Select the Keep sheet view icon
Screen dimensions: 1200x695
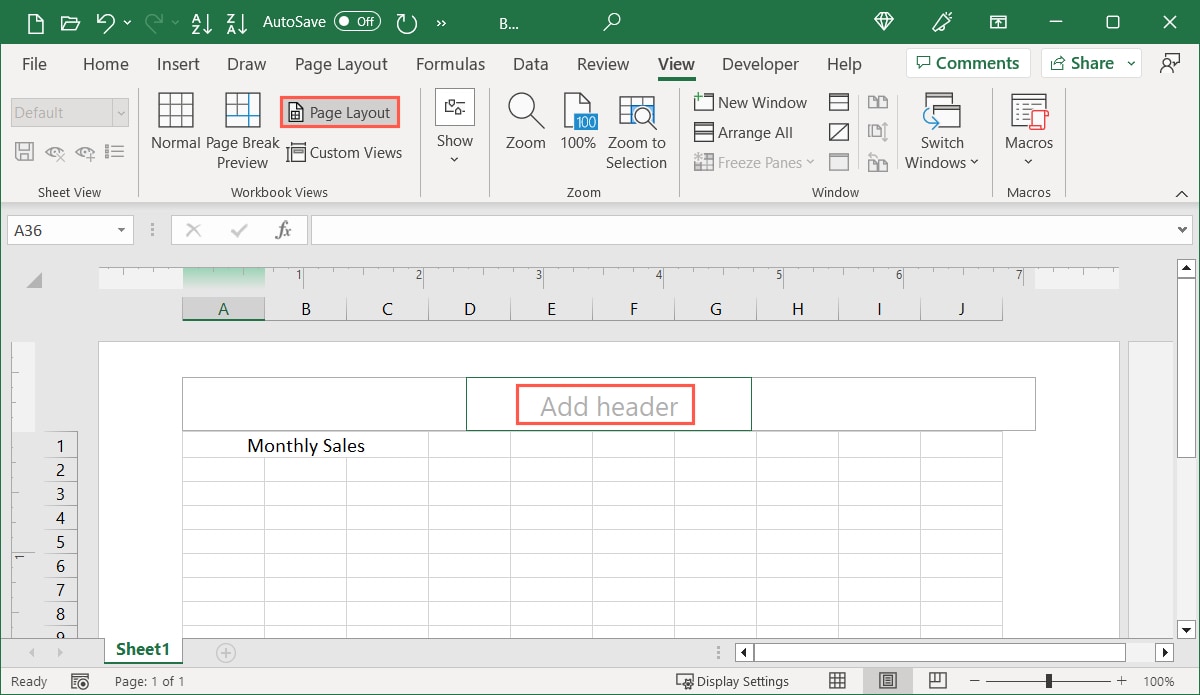pyautogui.click(x=25, y=152)
